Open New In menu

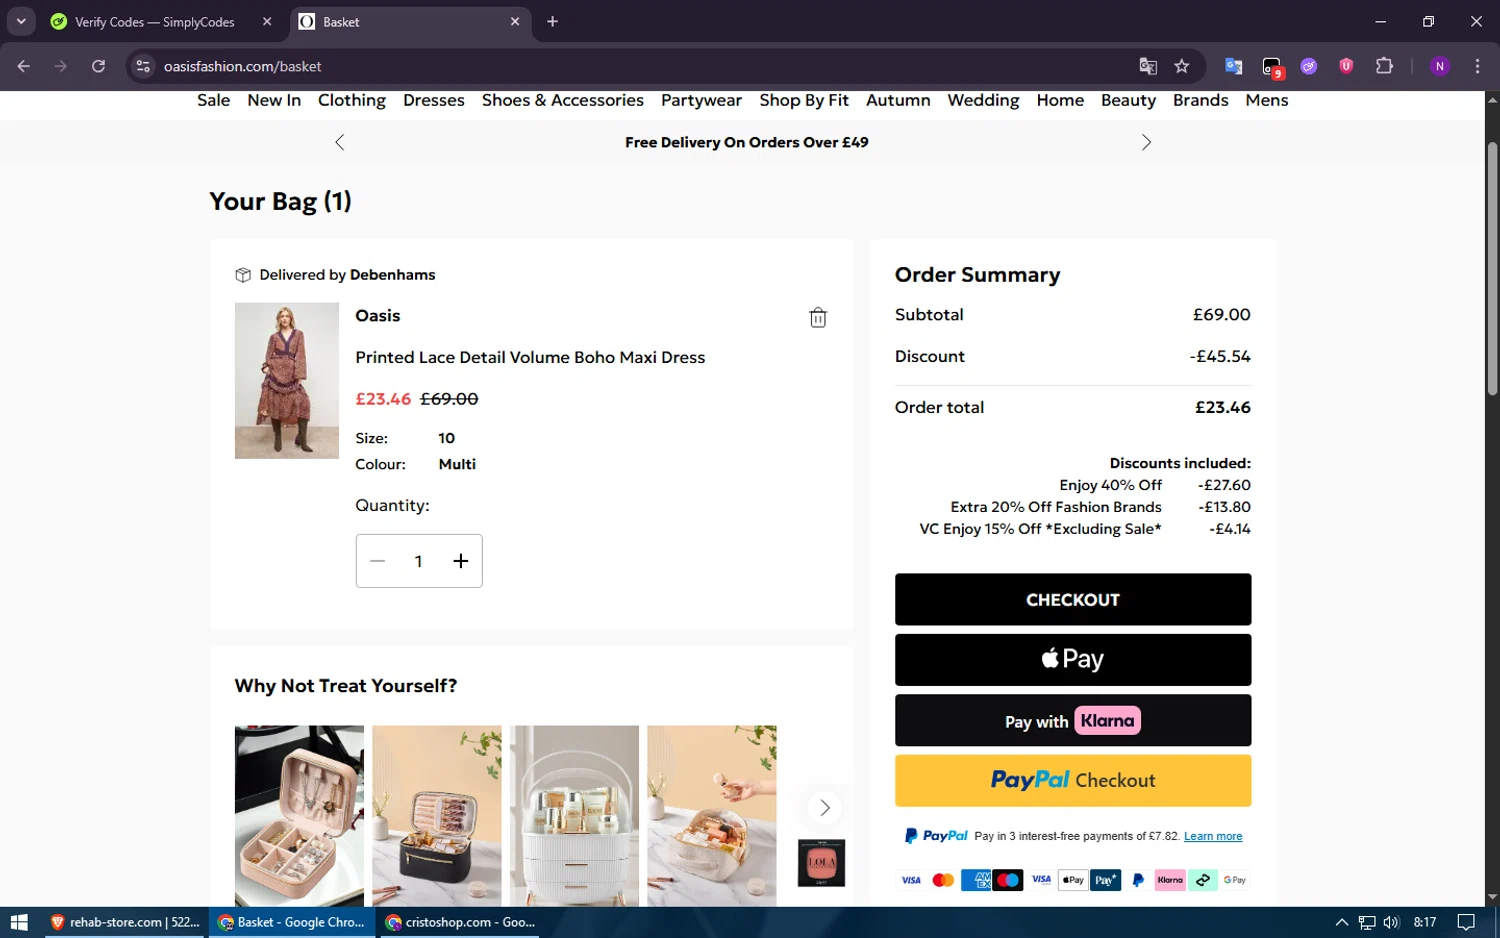point(274,100)
